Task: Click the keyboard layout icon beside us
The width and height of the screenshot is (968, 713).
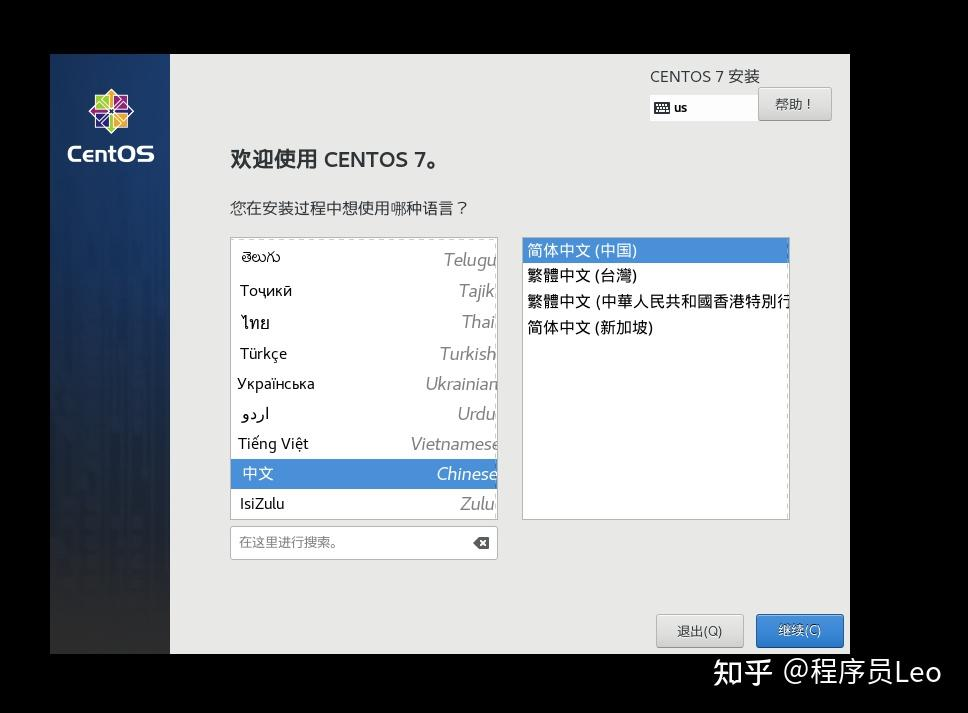Action: (662, 108)
